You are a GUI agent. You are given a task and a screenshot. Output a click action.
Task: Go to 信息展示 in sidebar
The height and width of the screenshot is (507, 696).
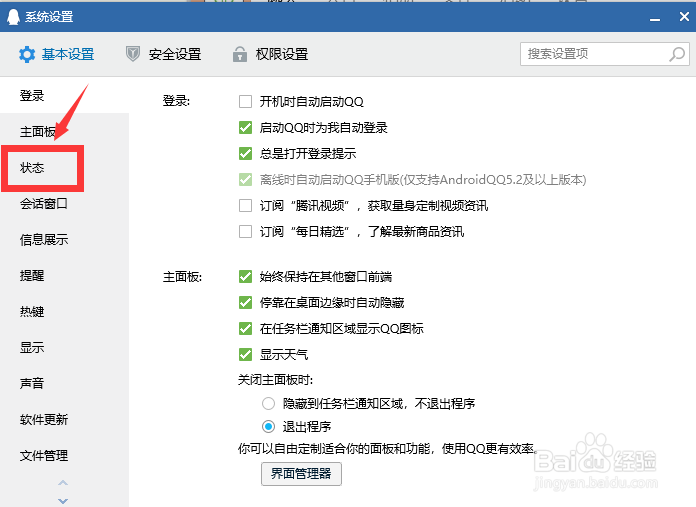[44, 240]
